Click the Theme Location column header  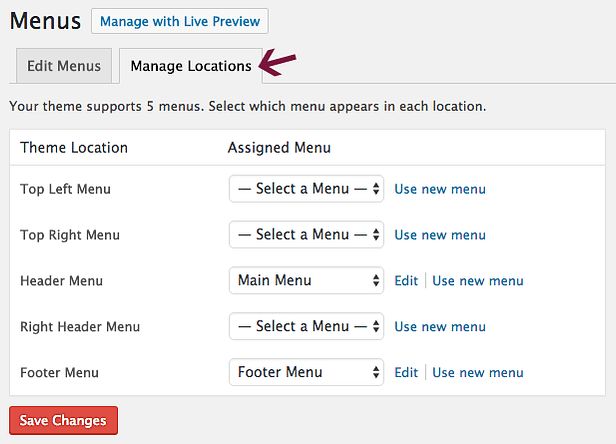coord(74,148)
